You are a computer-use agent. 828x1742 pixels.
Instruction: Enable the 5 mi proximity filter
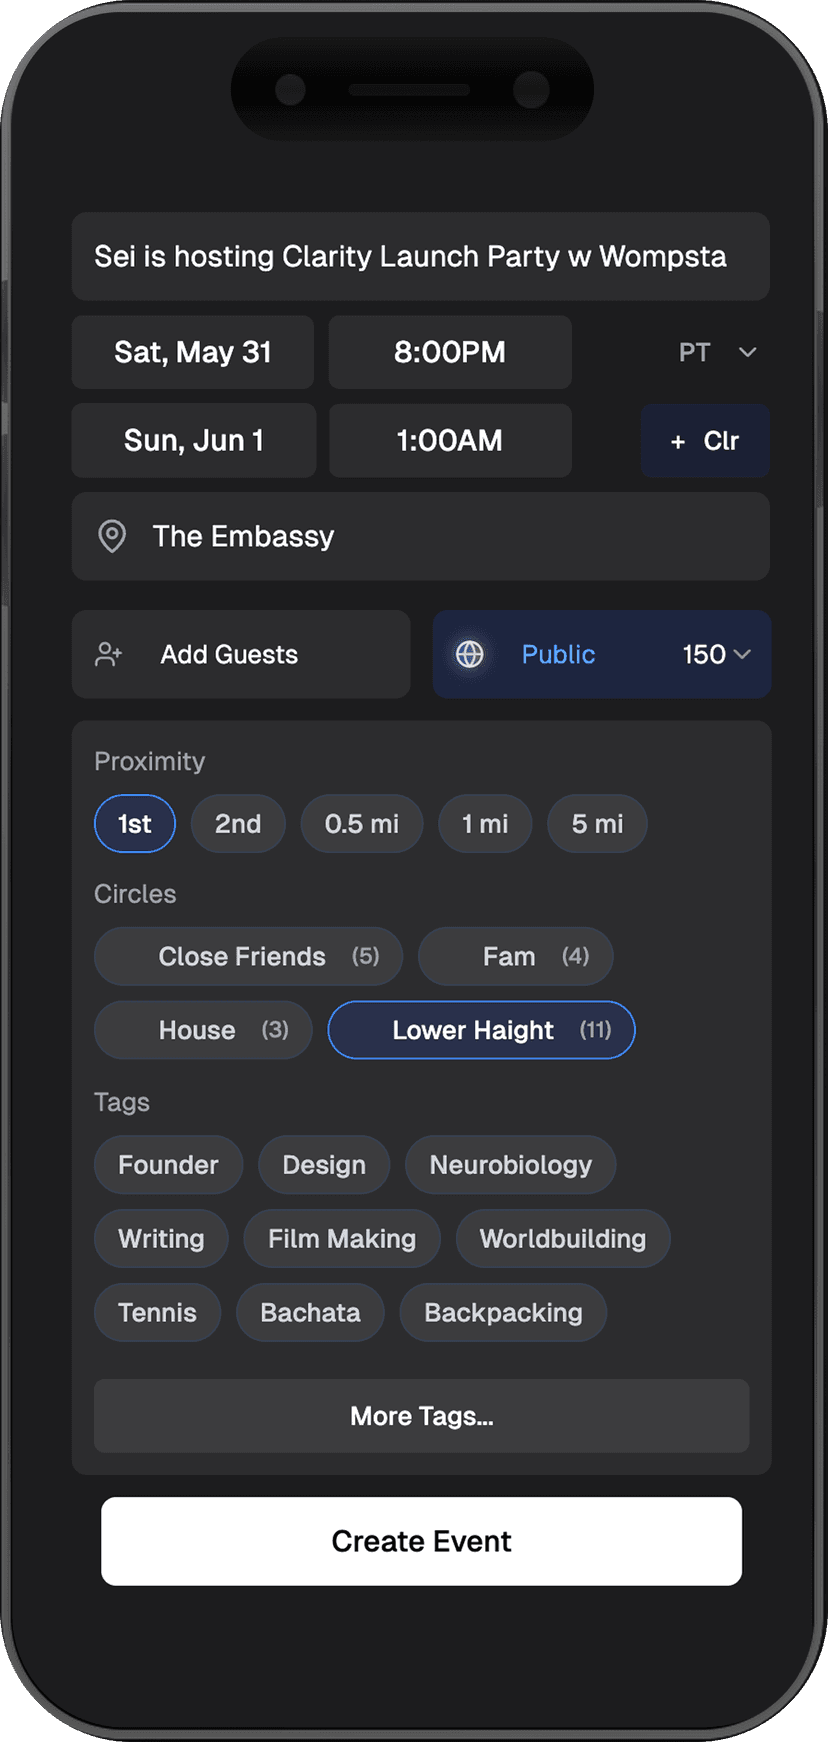click(597, 823)
